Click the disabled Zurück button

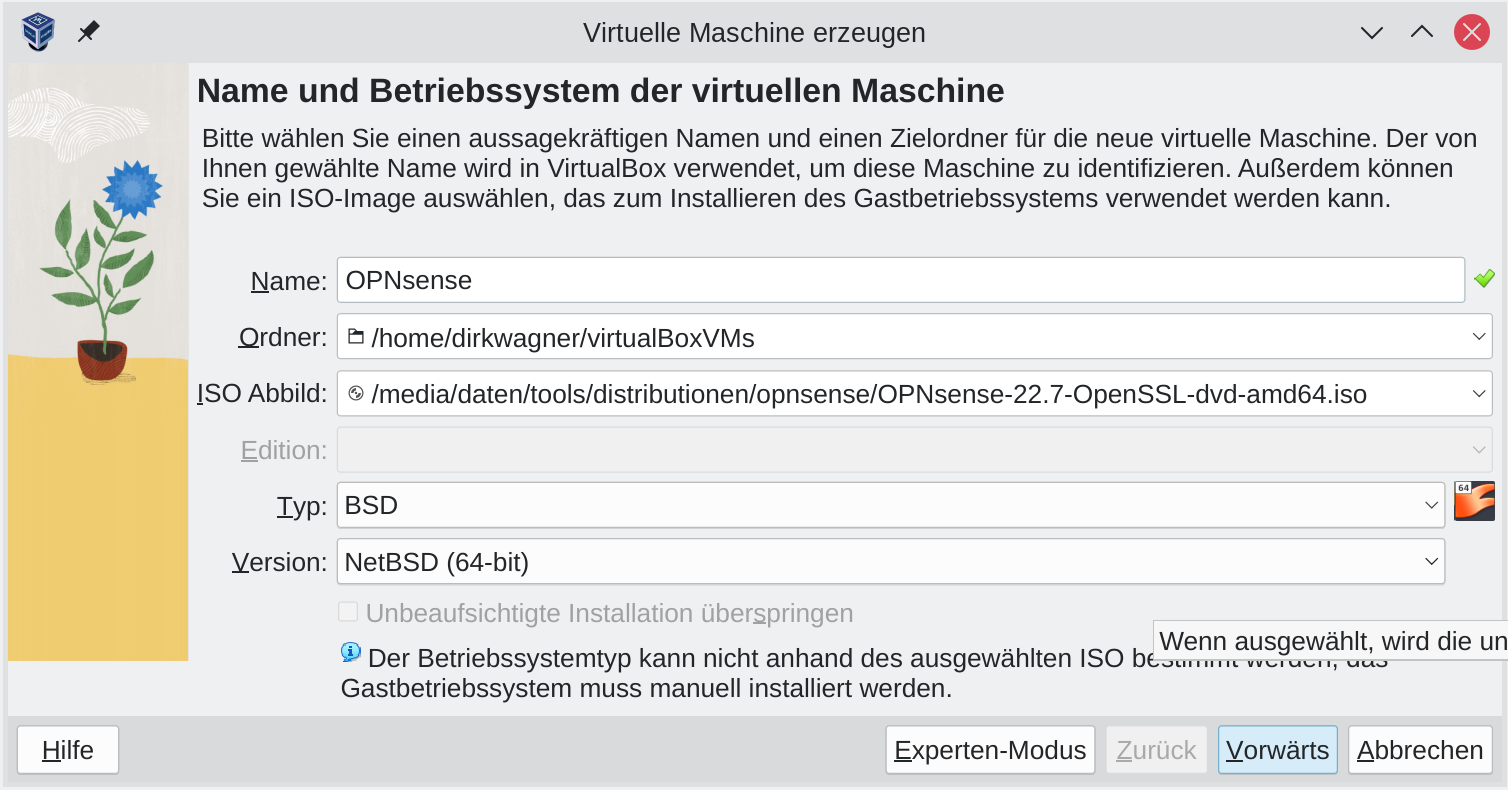tap(1156, 750)
